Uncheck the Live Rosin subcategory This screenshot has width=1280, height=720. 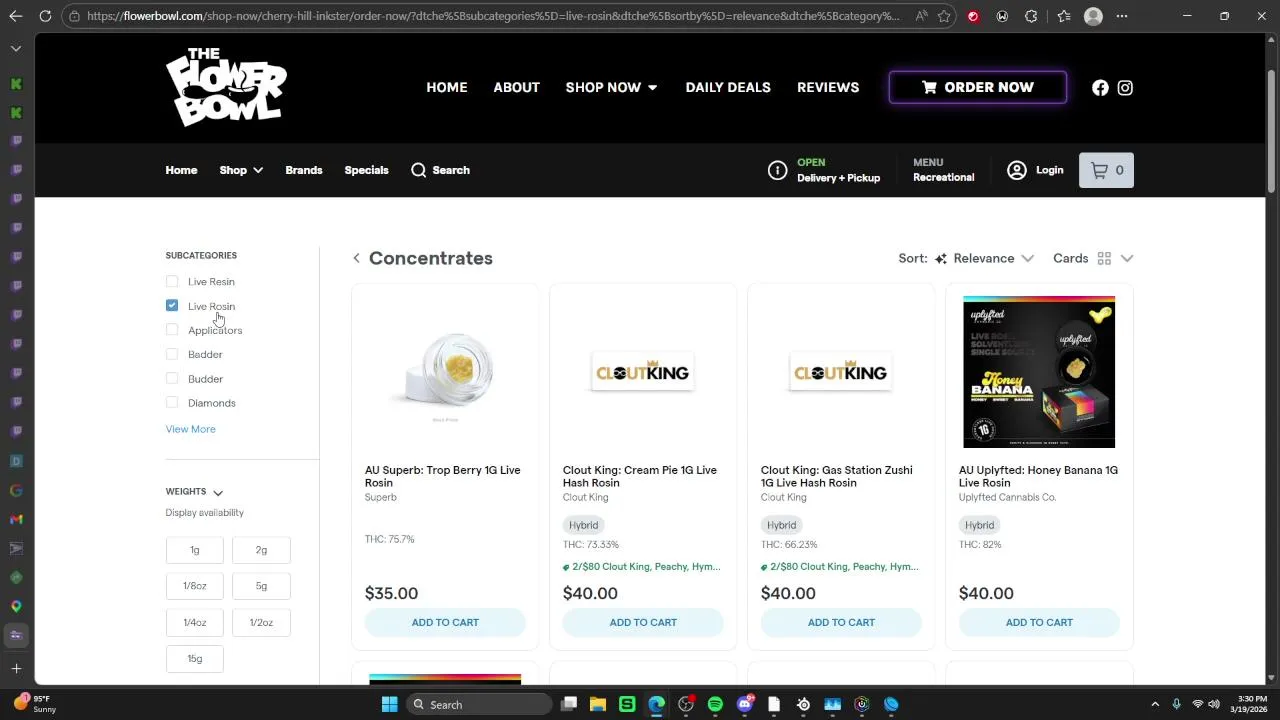coord(172,306)
